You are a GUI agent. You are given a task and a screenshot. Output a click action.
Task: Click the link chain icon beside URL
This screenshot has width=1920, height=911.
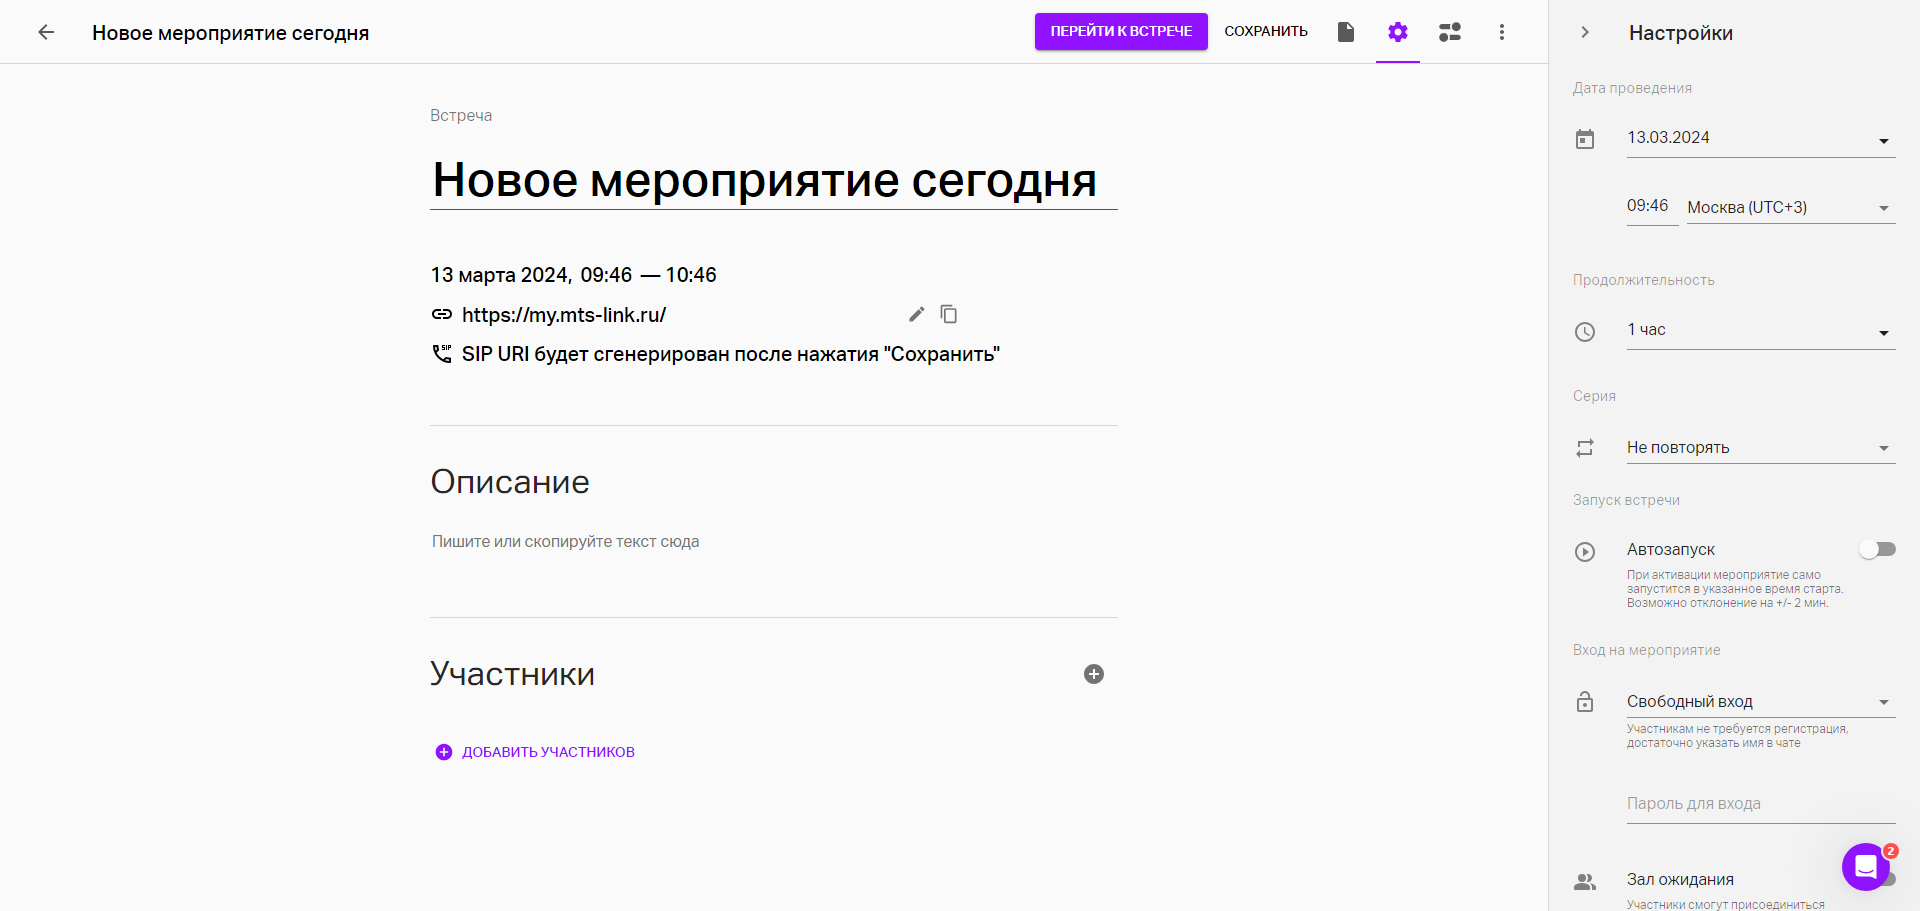442,314
